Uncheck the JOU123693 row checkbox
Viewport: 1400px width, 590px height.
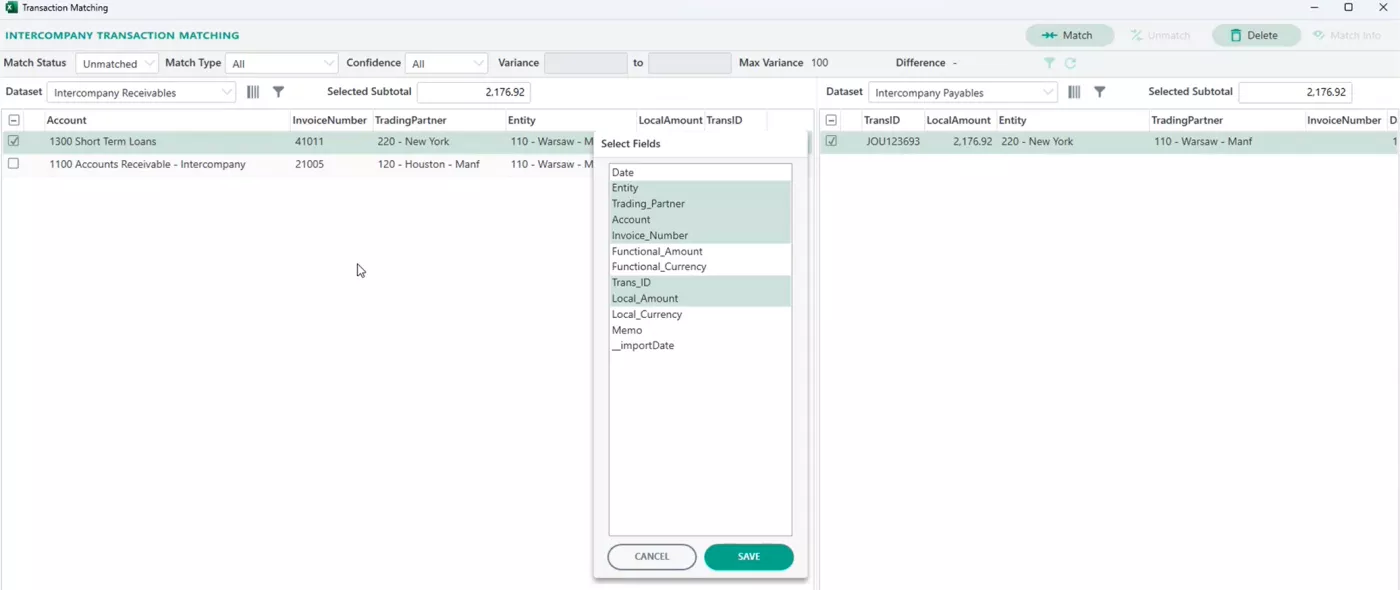click(831, 141)
